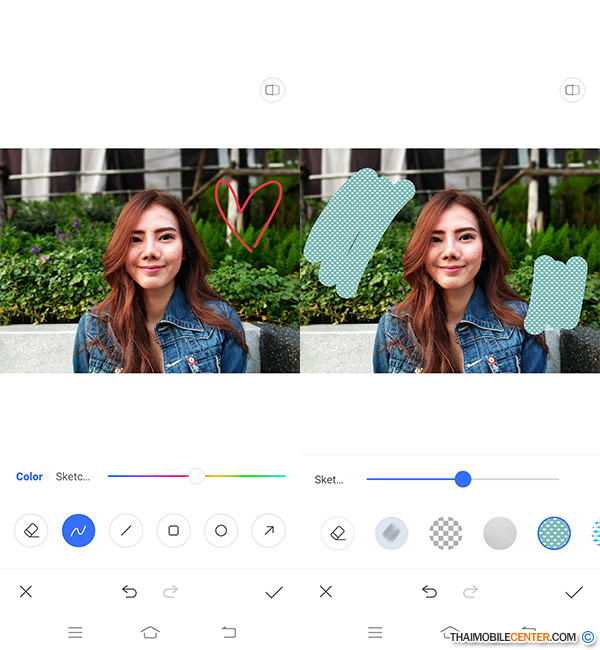Open the Color tab in left screen

pos(29,477)
